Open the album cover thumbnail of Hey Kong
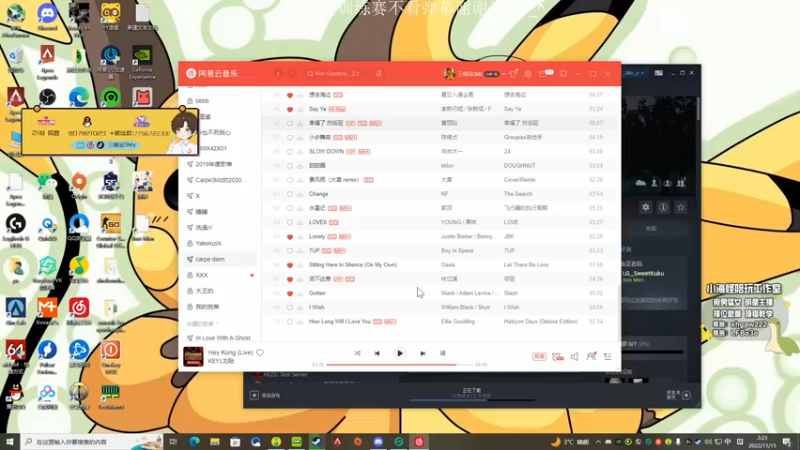 tap(193, 357)
